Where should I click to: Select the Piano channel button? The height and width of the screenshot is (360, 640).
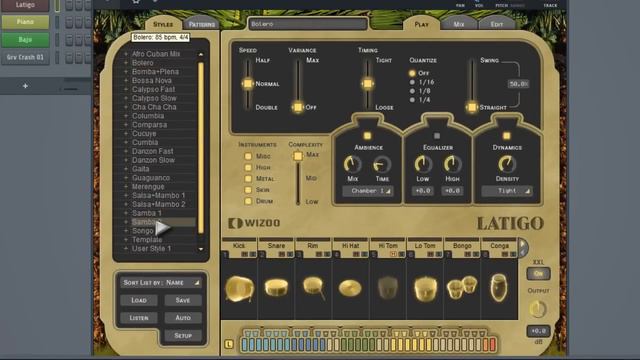point(25,22)
